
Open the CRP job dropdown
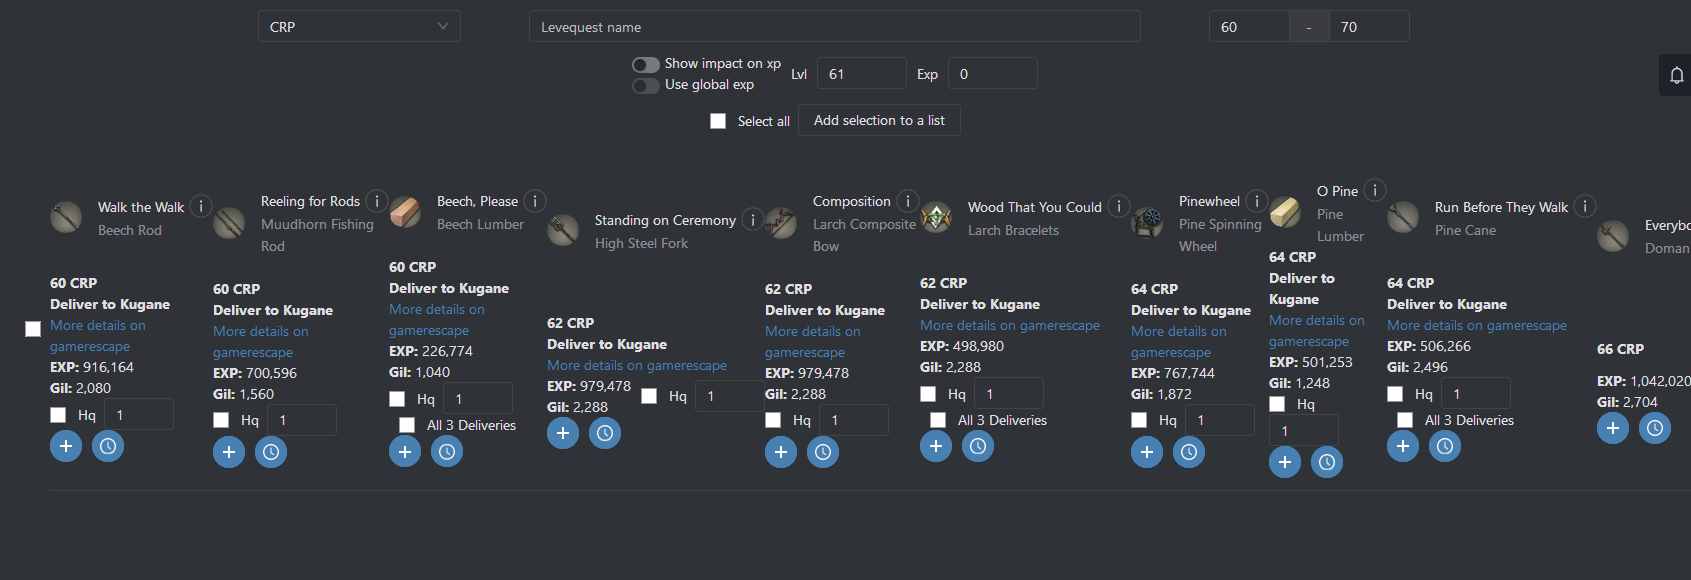click(358, 26)
